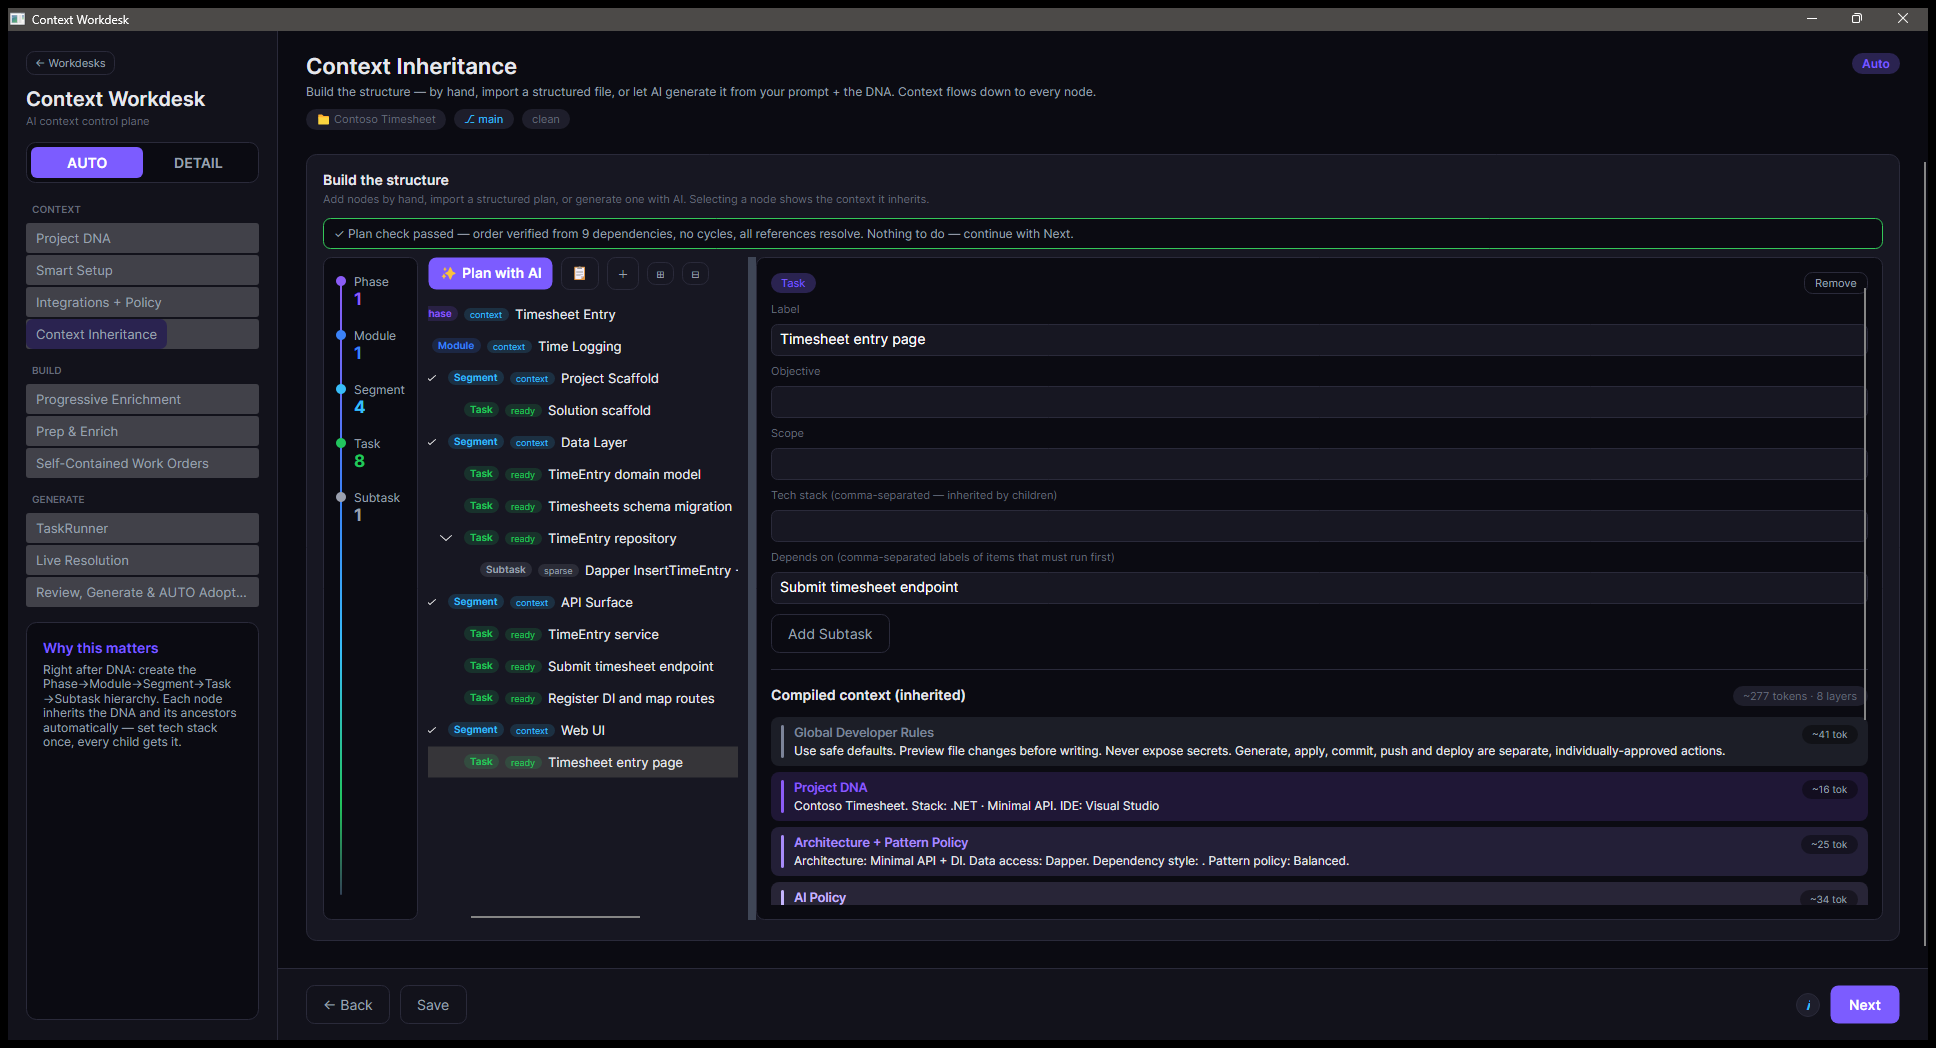Click the Subtask dot in the hierarchy timeline
The height and width of the screenshot is (1048, 1936).
click(x=341, y=497)
